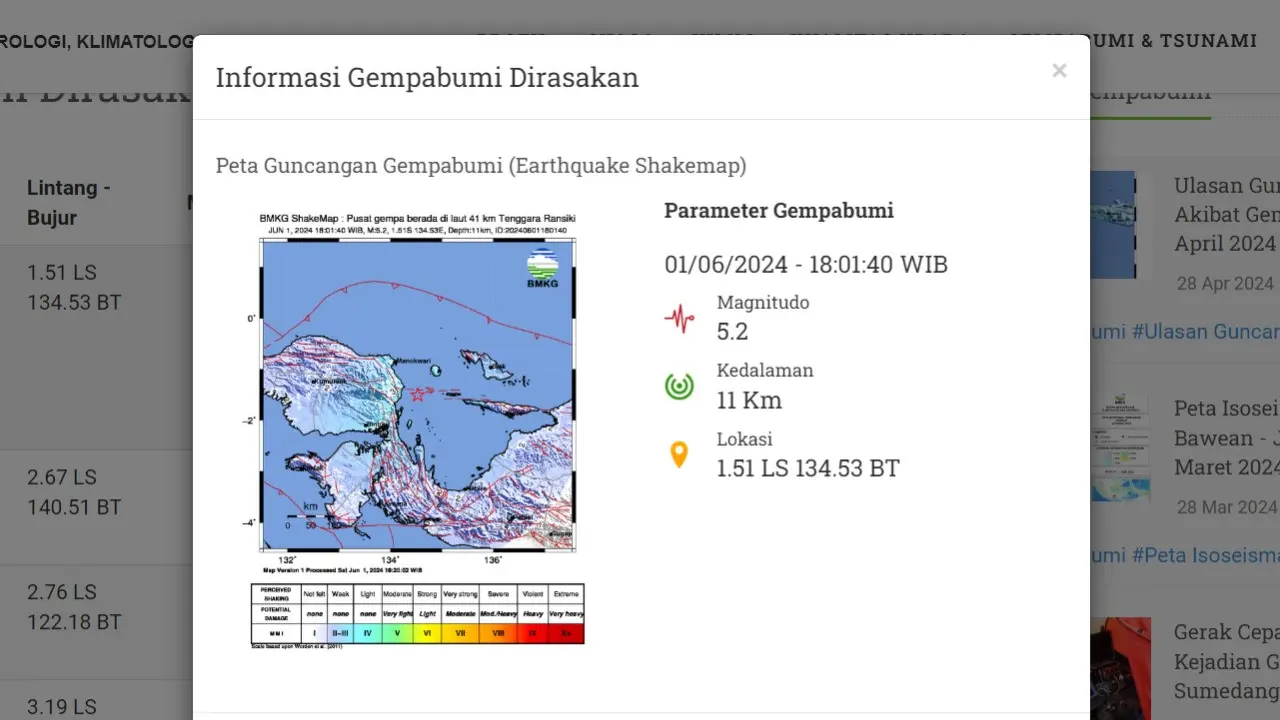Screen dimensions: 1280x720
Task: Open the Ulasan Guncangan article link, dated 28 Apr 2024
Action: [x=1227, y=215]
